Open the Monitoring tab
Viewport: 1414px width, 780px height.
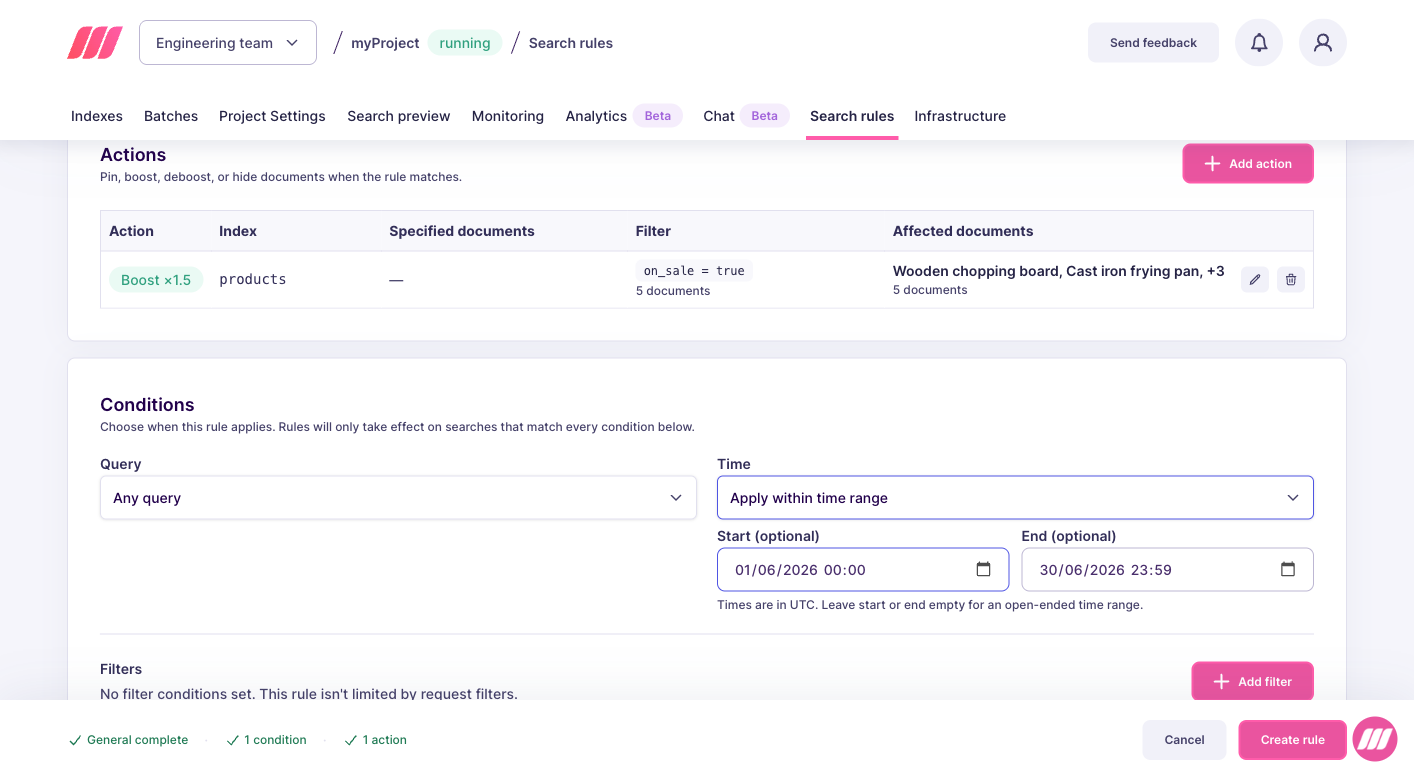[x=508, y=116]
